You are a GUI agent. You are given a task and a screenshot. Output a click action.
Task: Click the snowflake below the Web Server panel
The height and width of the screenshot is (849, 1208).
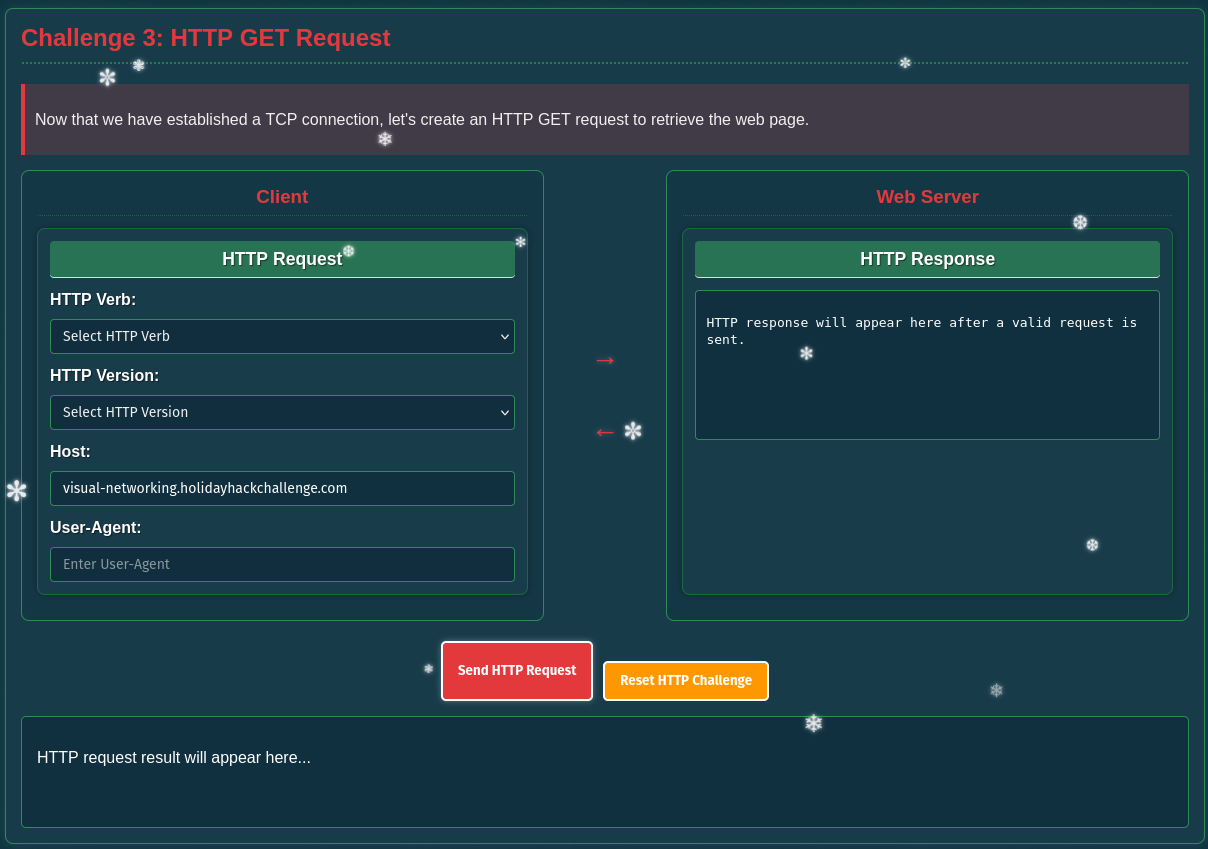[x=996, y=690]
